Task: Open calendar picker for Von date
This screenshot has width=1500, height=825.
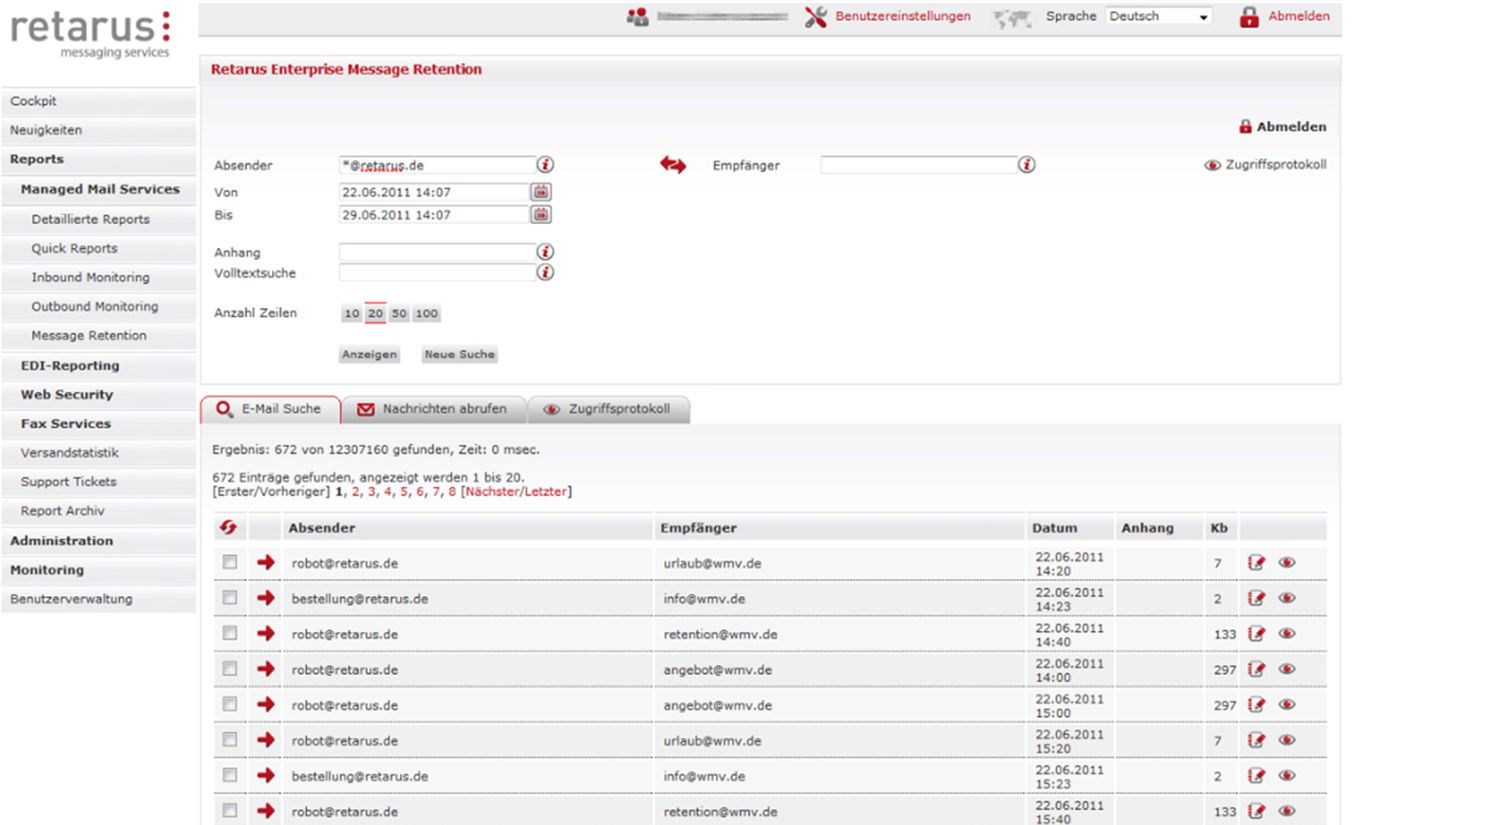Action: point(540,191)
